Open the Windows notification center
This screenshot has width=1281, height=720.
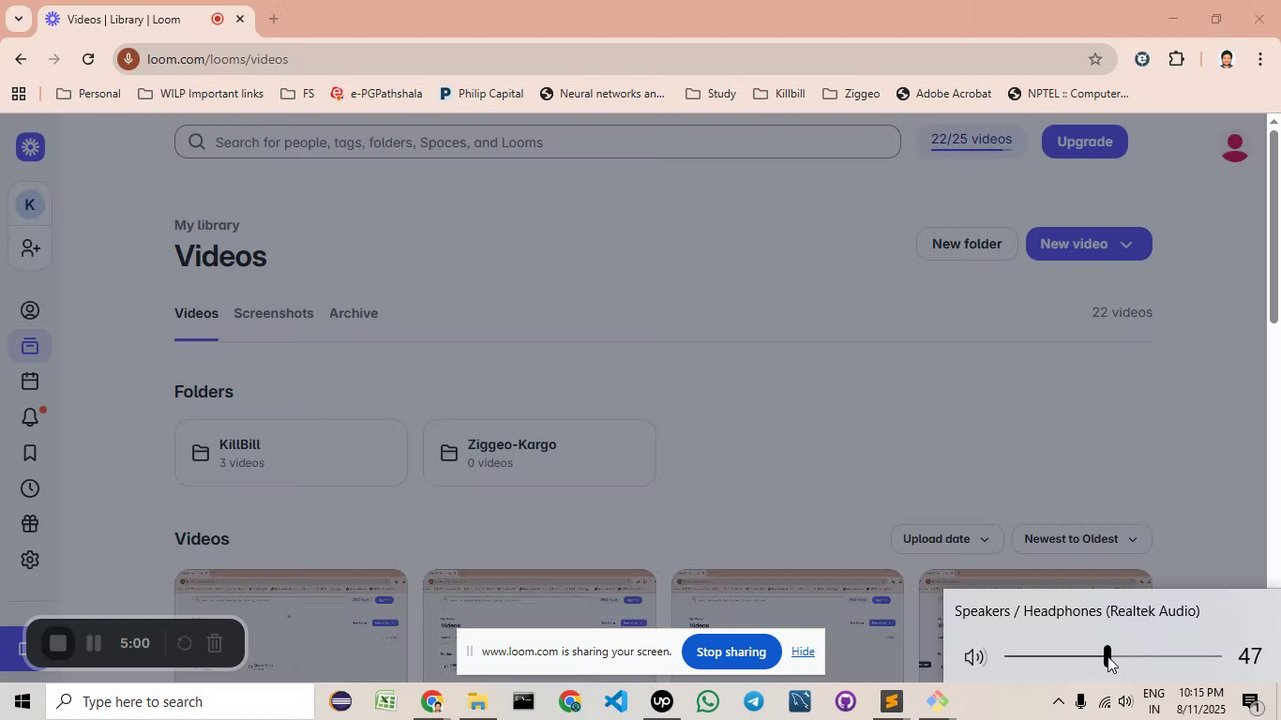coord(1253,702)
